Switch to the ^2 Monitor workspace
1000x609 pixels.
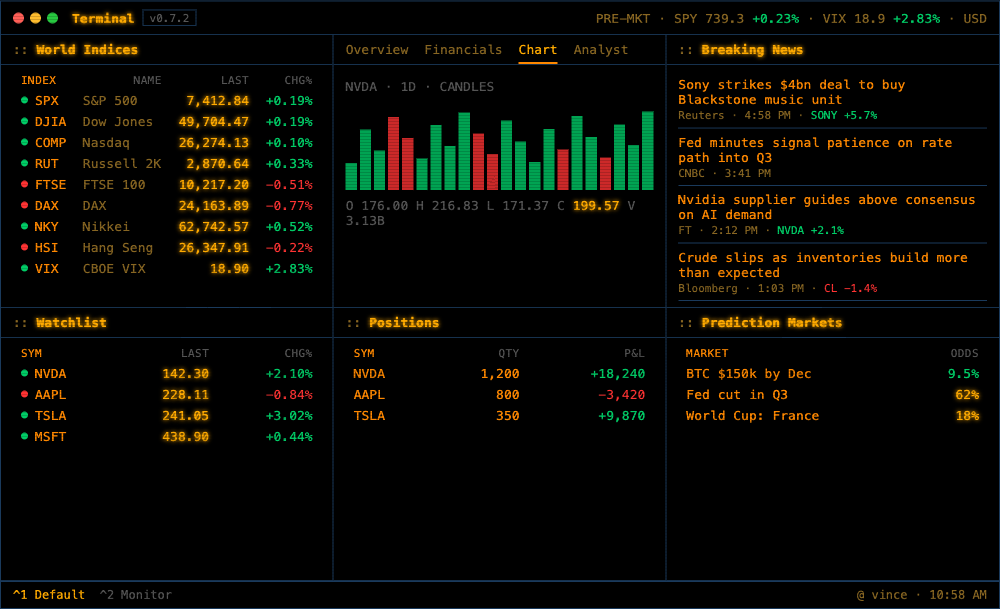135,594
